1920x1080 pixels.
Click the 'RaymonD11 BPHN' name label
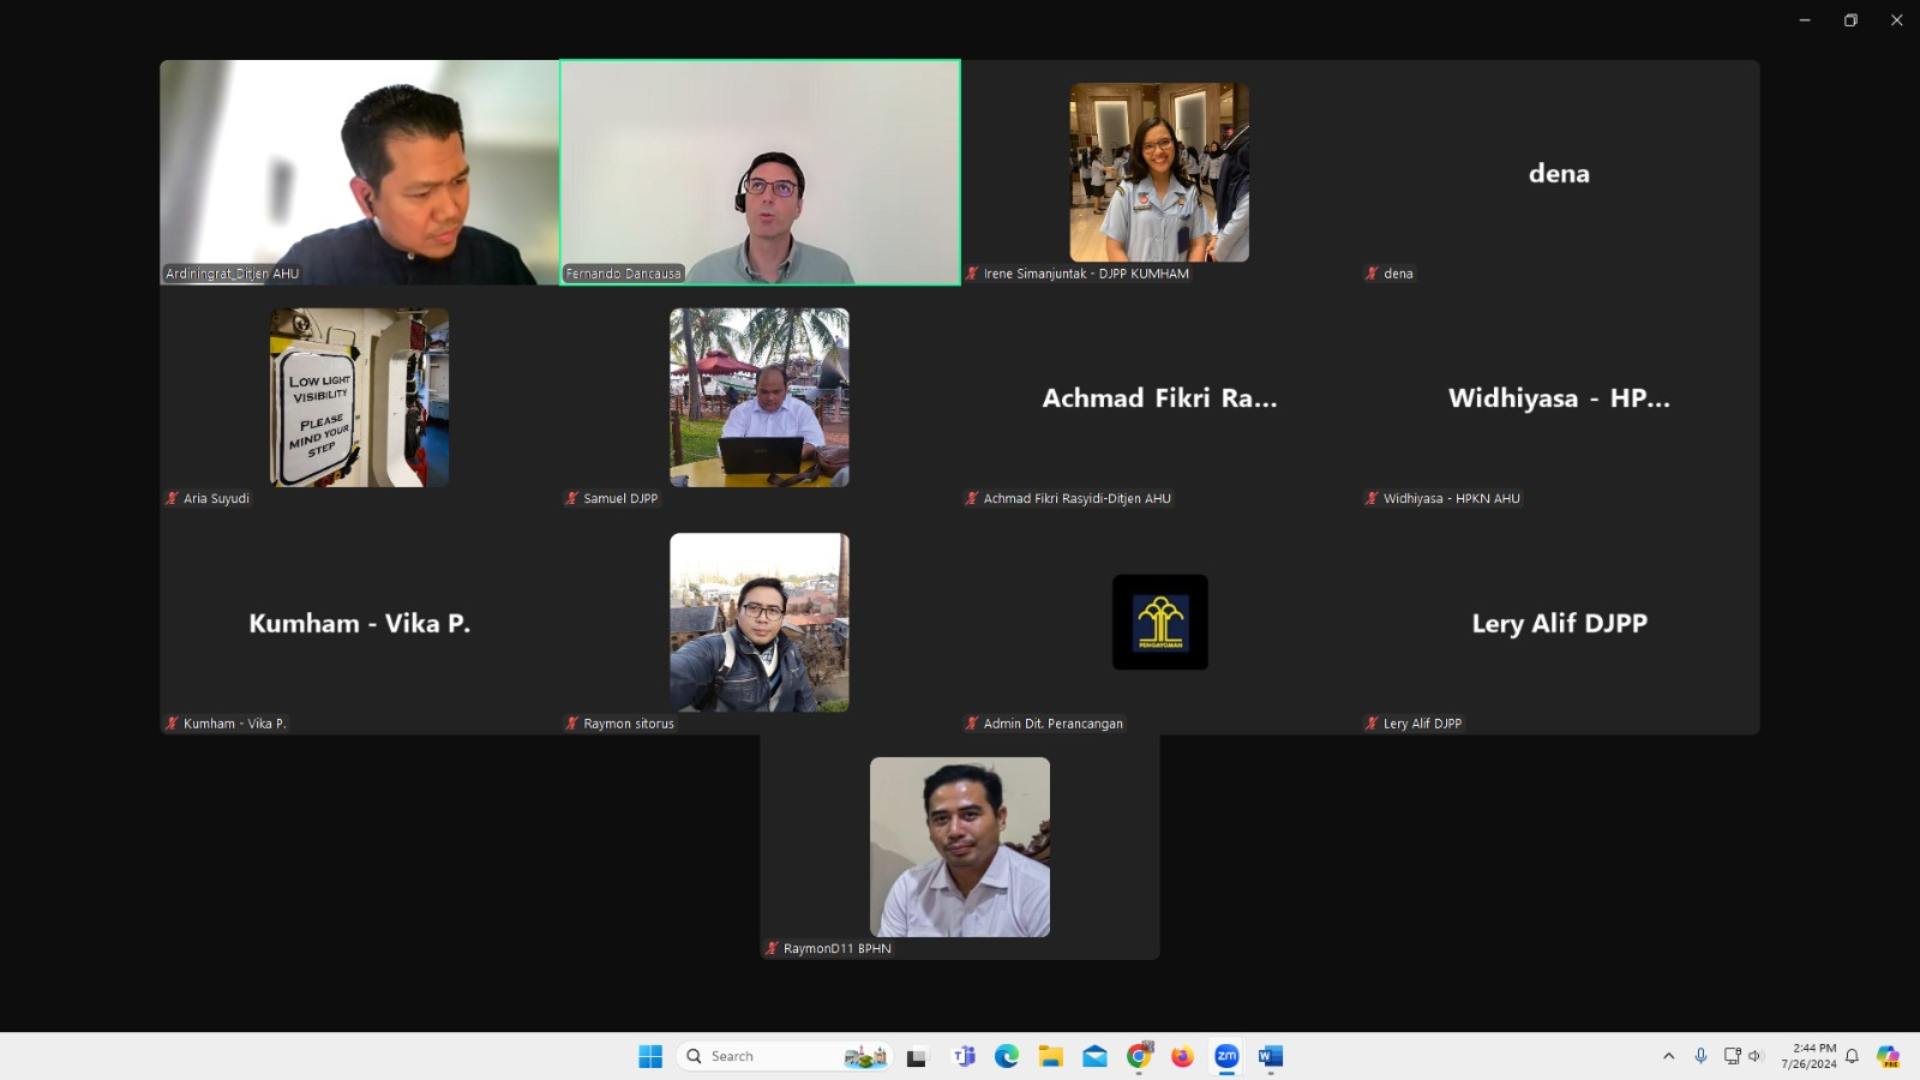click(837, 948)
